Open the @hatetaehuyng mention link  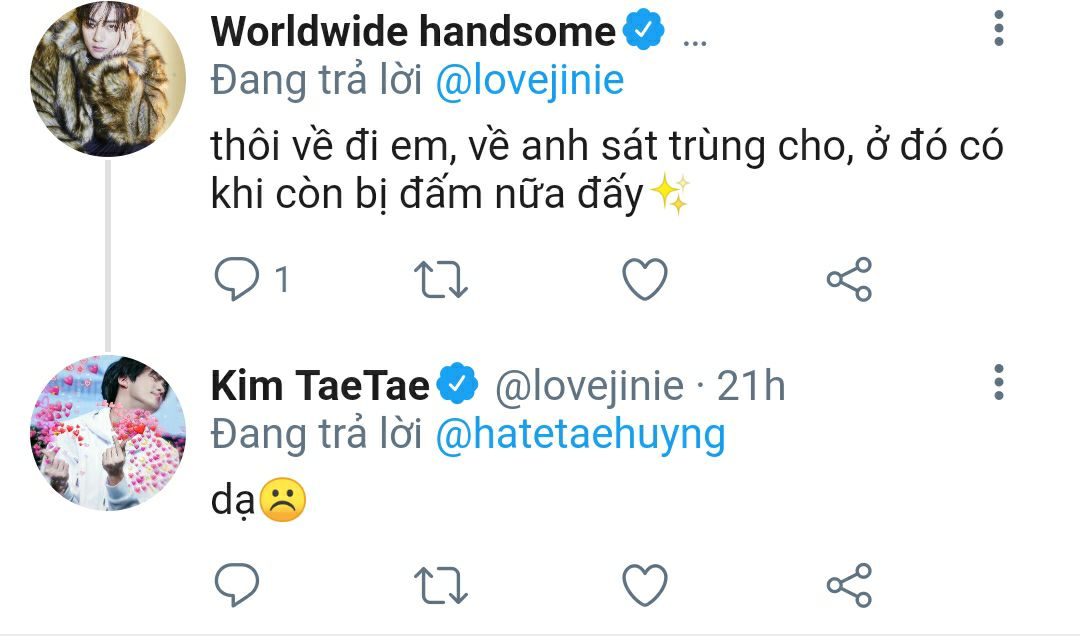pos(581,435)
